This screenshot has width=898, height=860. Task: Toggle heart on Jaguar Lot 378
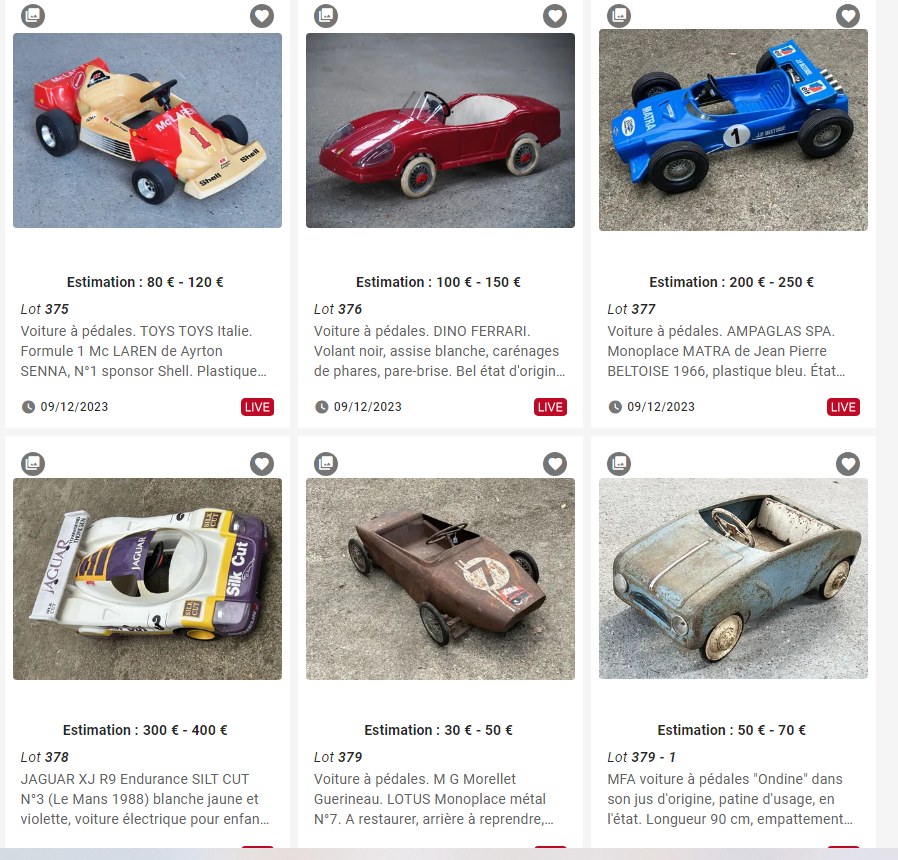click(x=262, y=463)
